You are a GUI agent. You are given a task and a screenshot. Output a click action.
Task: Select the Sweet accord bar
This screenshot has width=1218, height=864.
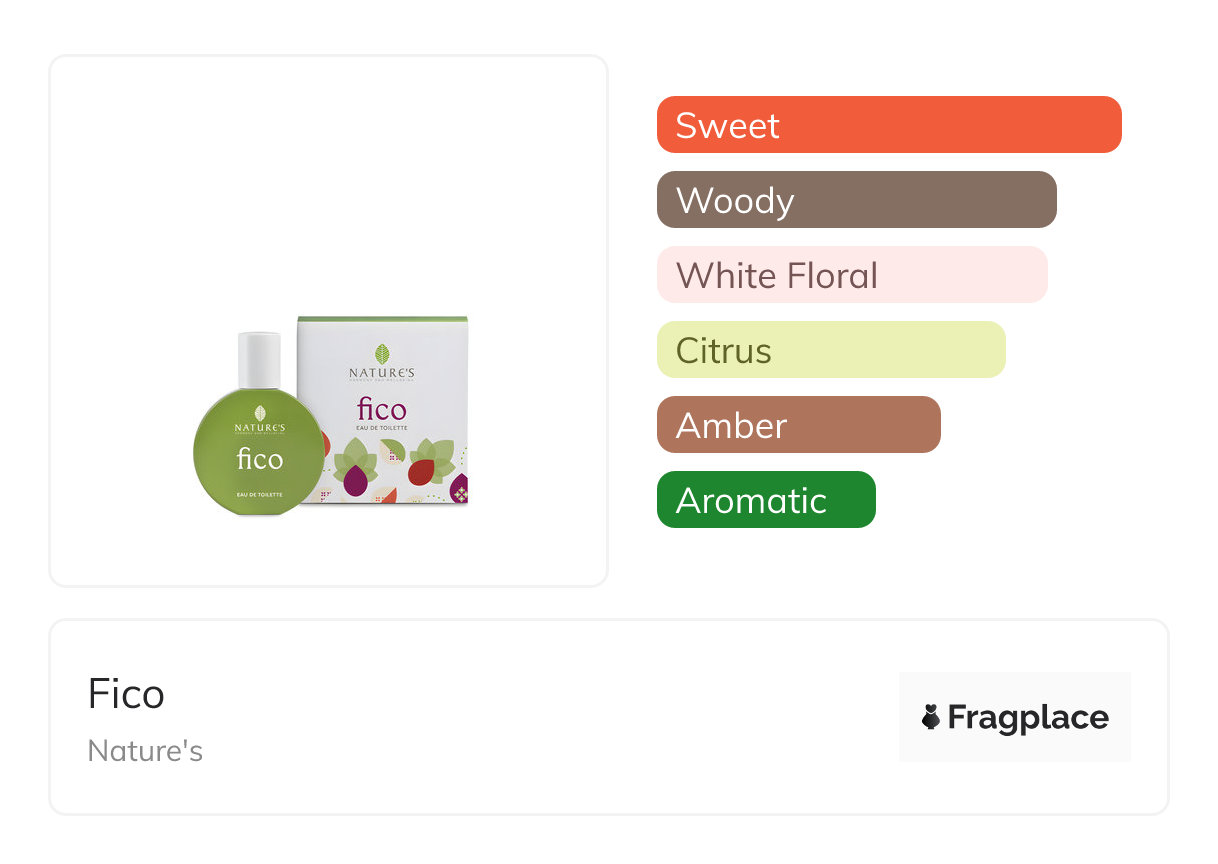pos(888,125)
